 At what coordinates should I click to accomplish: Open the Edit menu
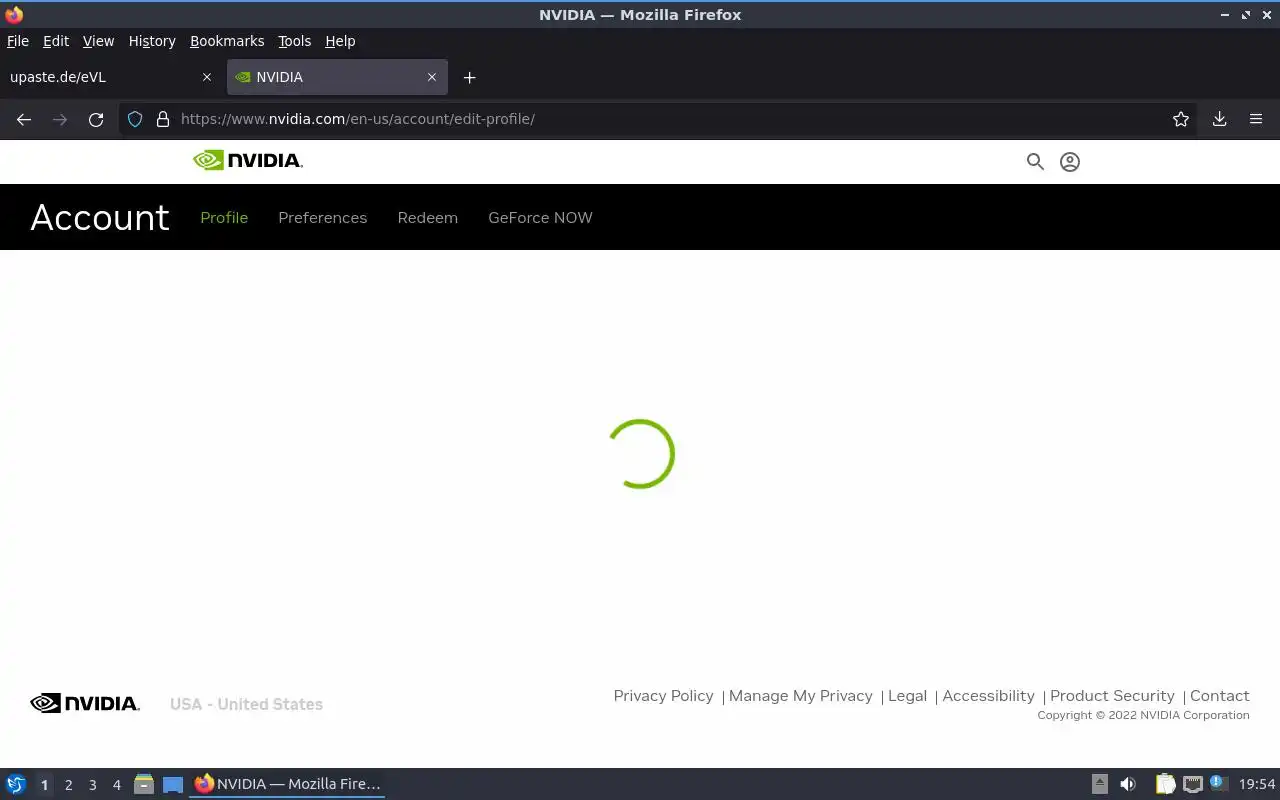[x=56, y=41]
